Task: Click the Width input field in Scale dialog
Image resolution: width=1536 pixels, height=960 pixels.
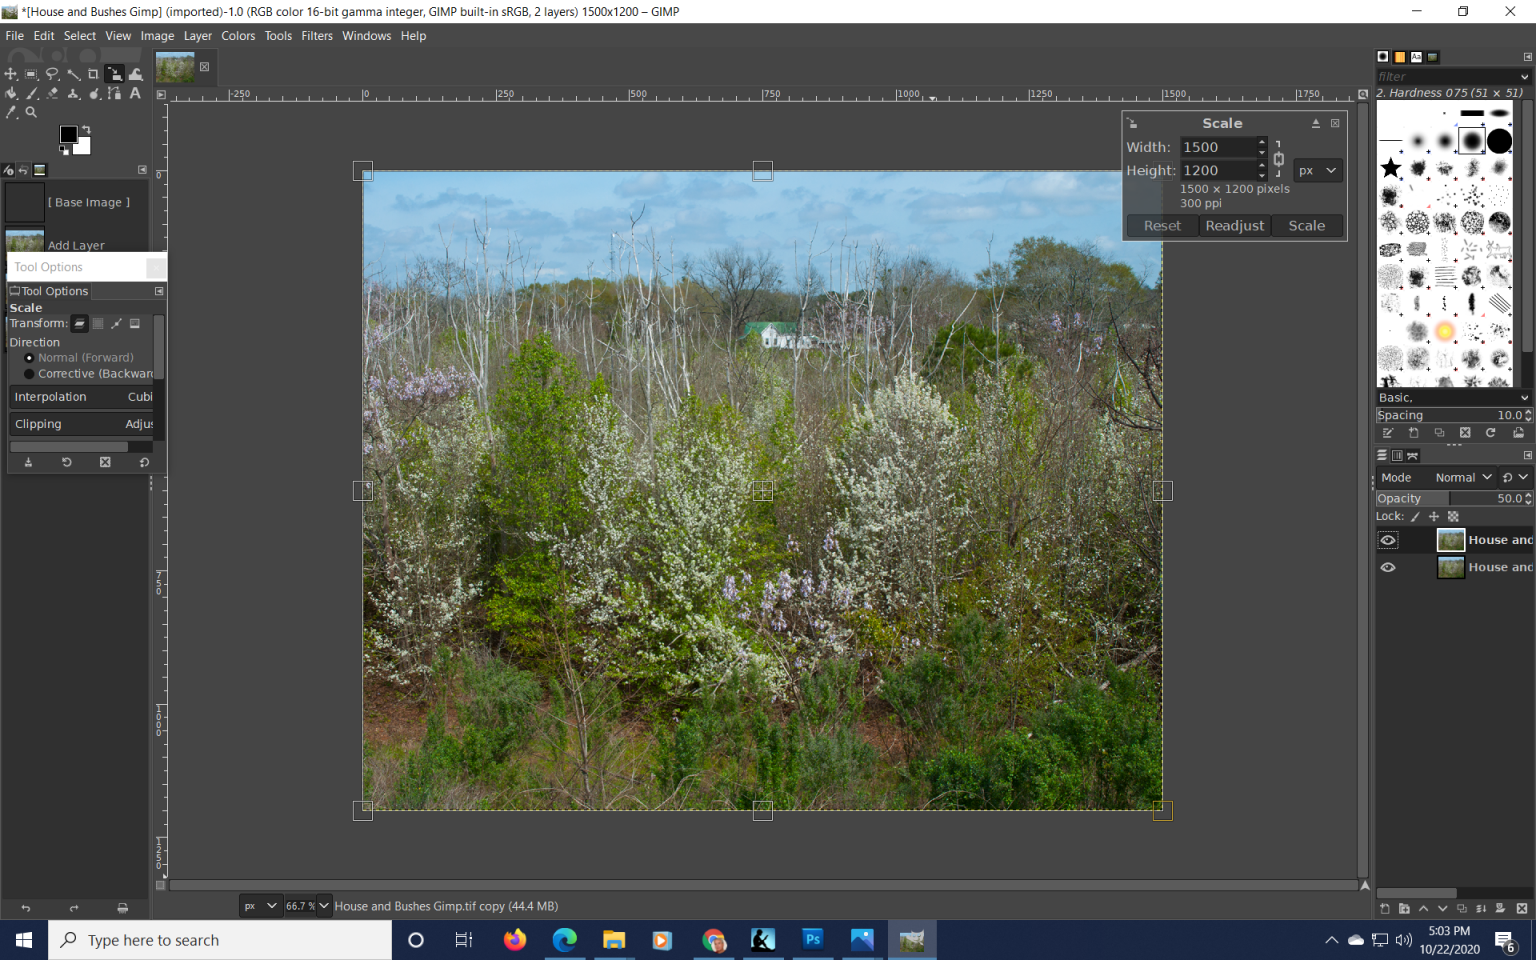Action: coord(1218,146)
